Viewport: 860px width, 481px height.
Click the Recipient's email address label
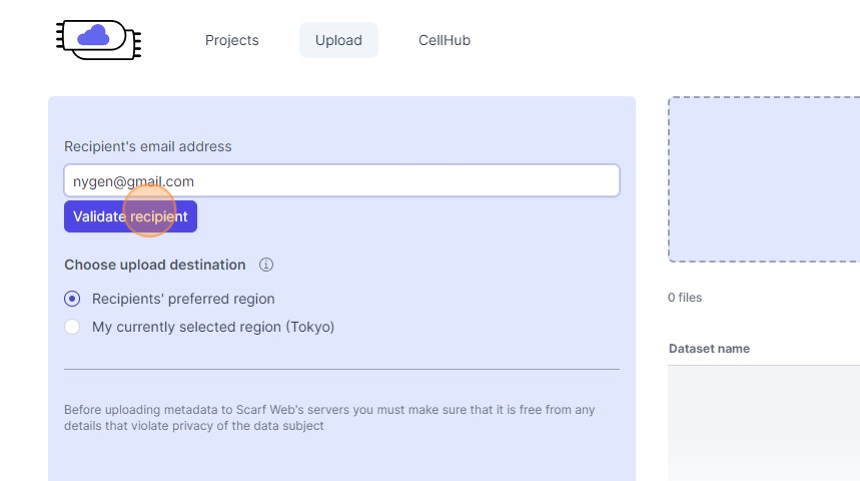[148, 147]
